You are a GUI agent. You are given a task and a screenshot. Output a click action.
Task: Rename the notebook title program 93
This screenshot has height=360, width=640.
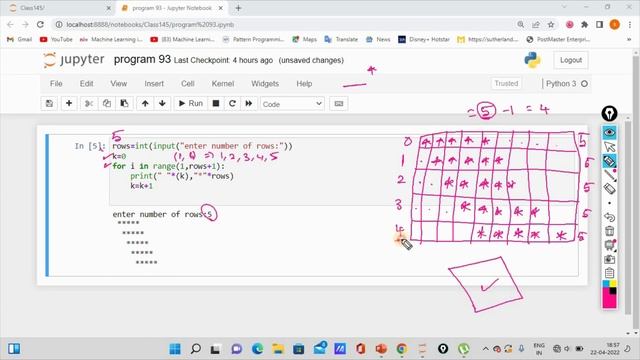tap(142, 59)
